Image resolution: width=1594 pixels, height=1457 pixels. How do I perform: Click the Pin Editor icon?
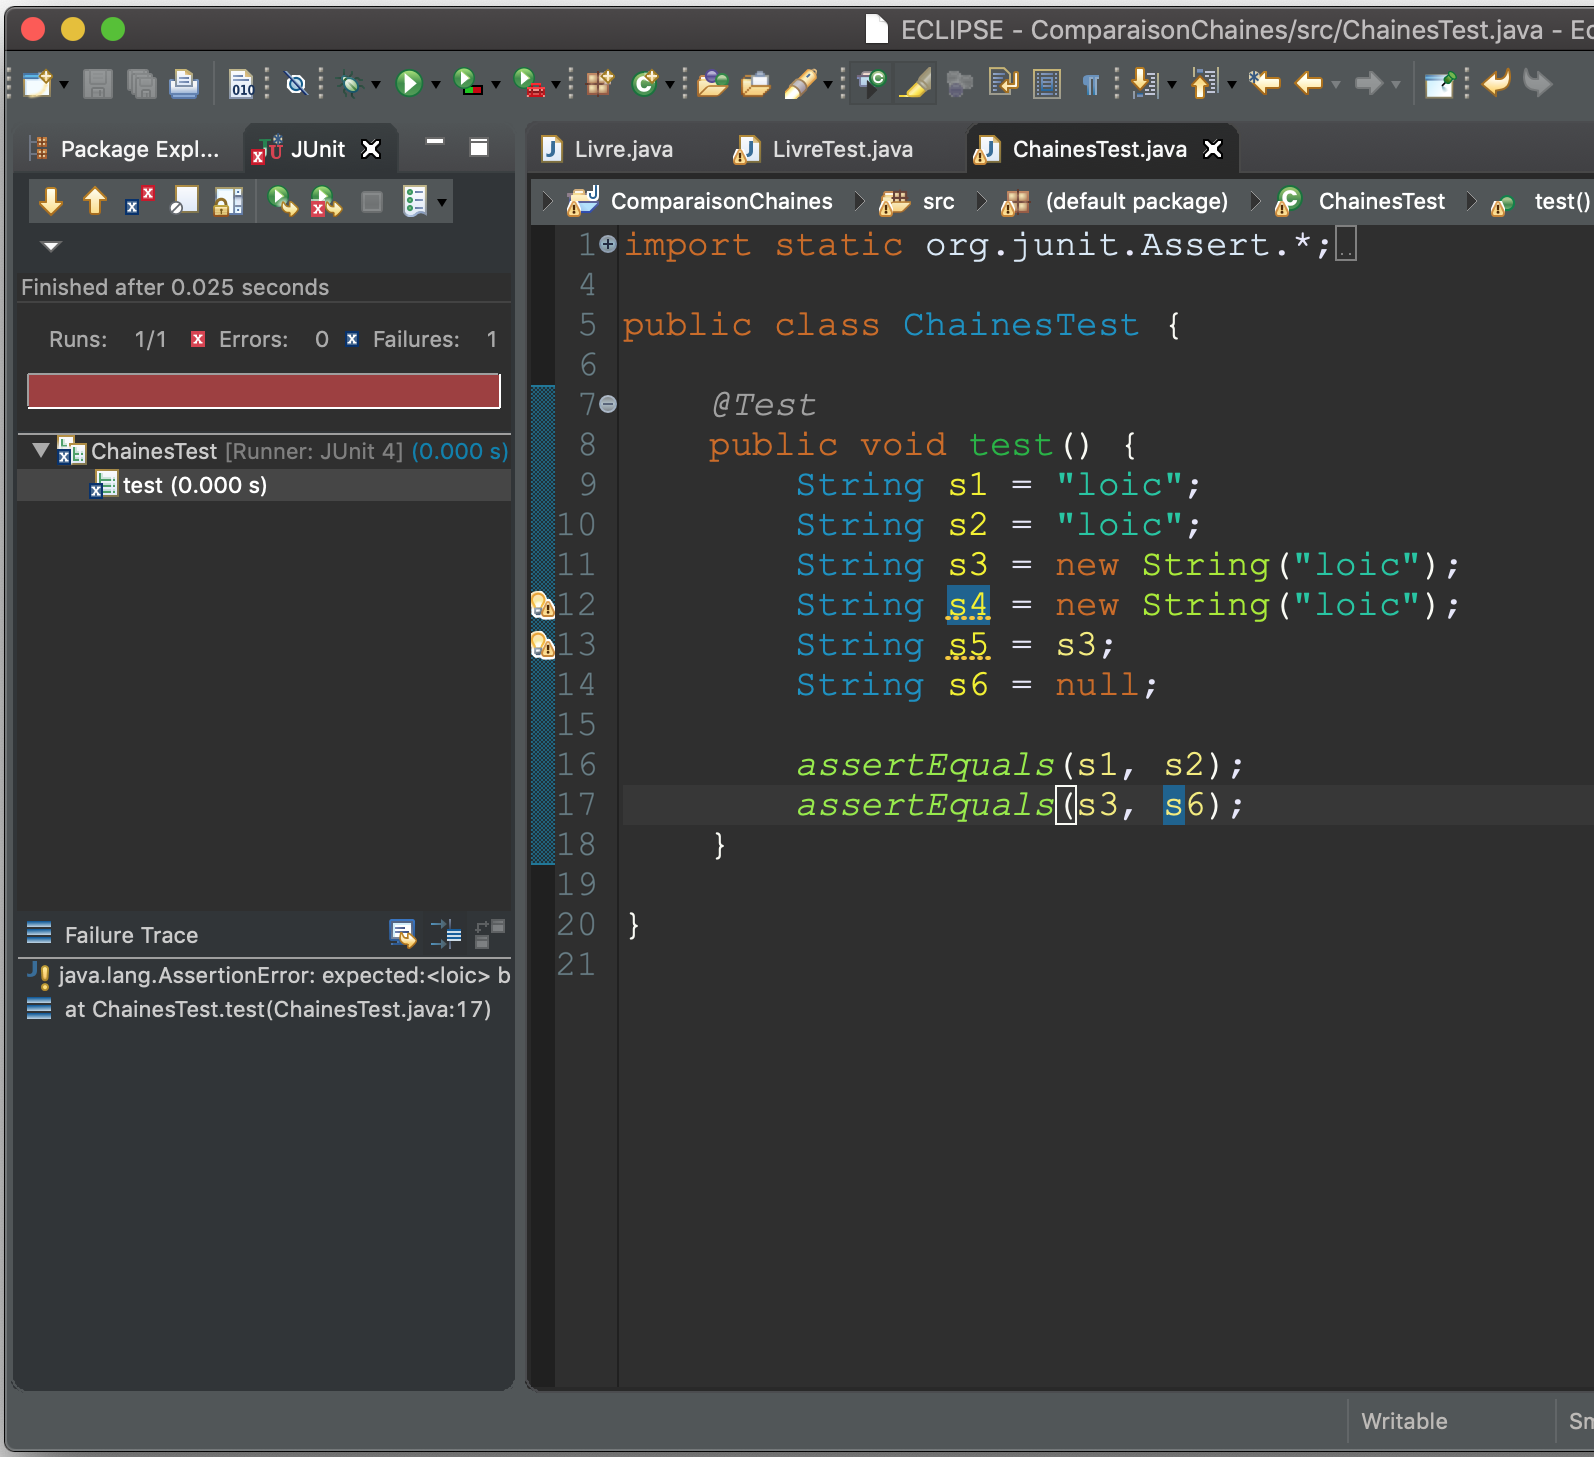point(1440,84)
